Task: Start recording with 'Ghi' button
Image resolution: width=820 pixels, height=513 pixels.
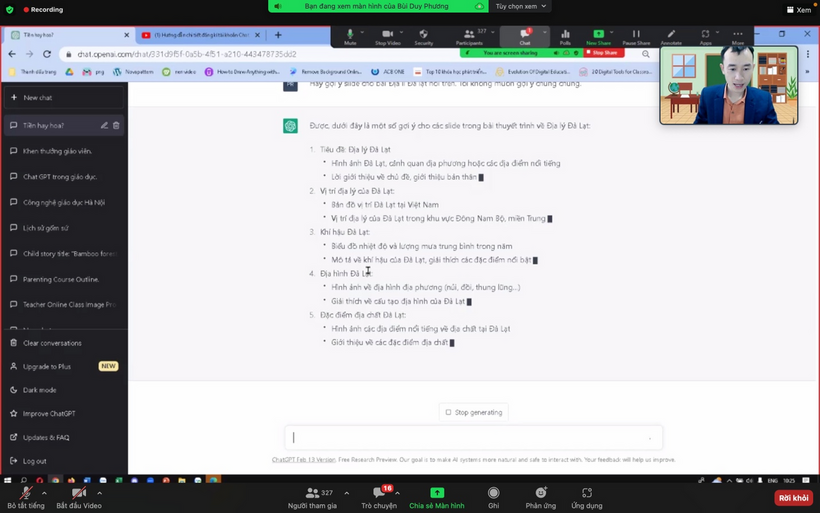Action: (493, 497)
